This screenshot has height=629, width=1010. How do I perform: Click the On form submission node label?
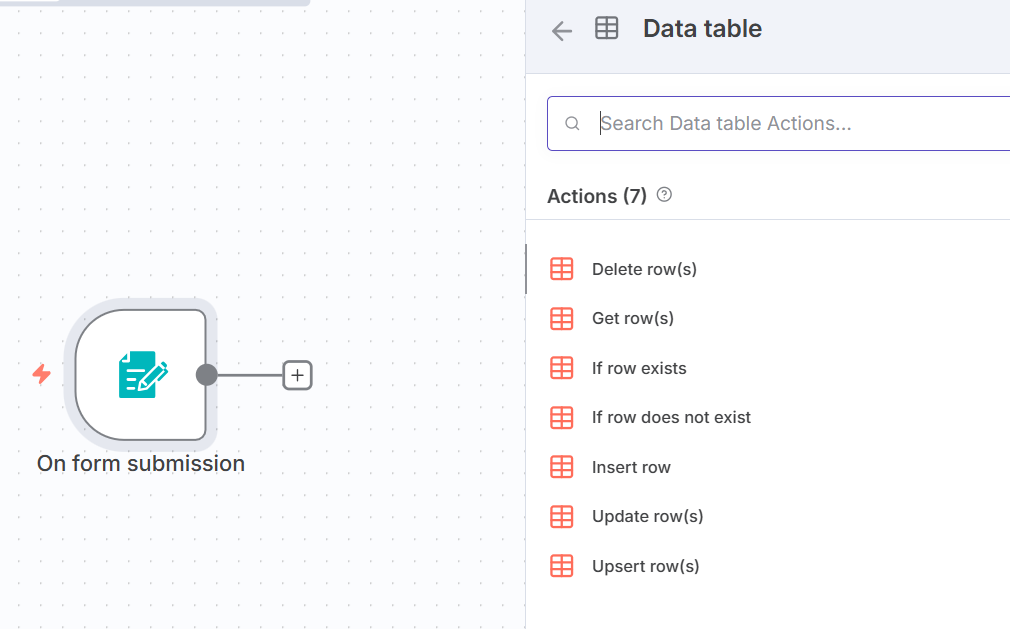[x=141, y=463]
